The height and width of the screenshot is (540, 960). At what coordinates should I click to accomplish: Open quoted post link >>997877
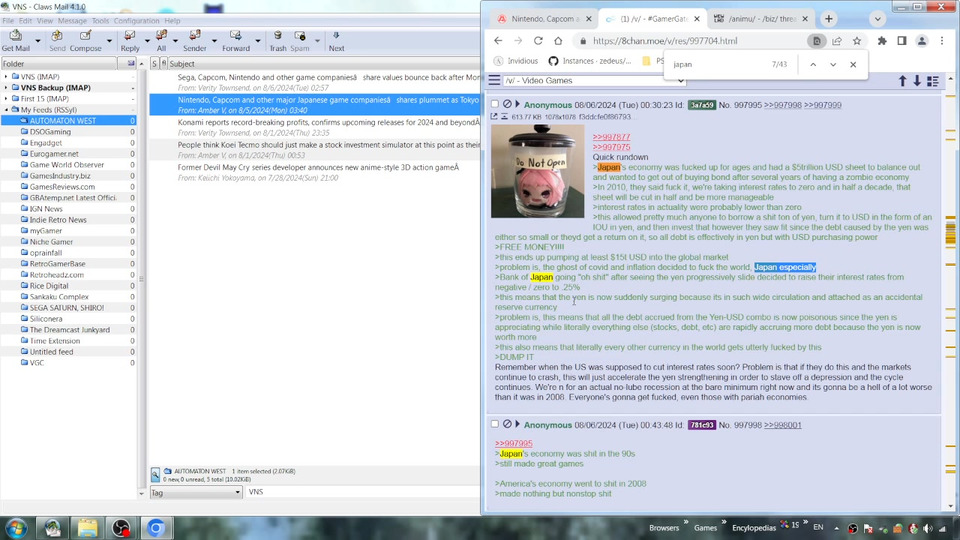click(x=611, y=137)
